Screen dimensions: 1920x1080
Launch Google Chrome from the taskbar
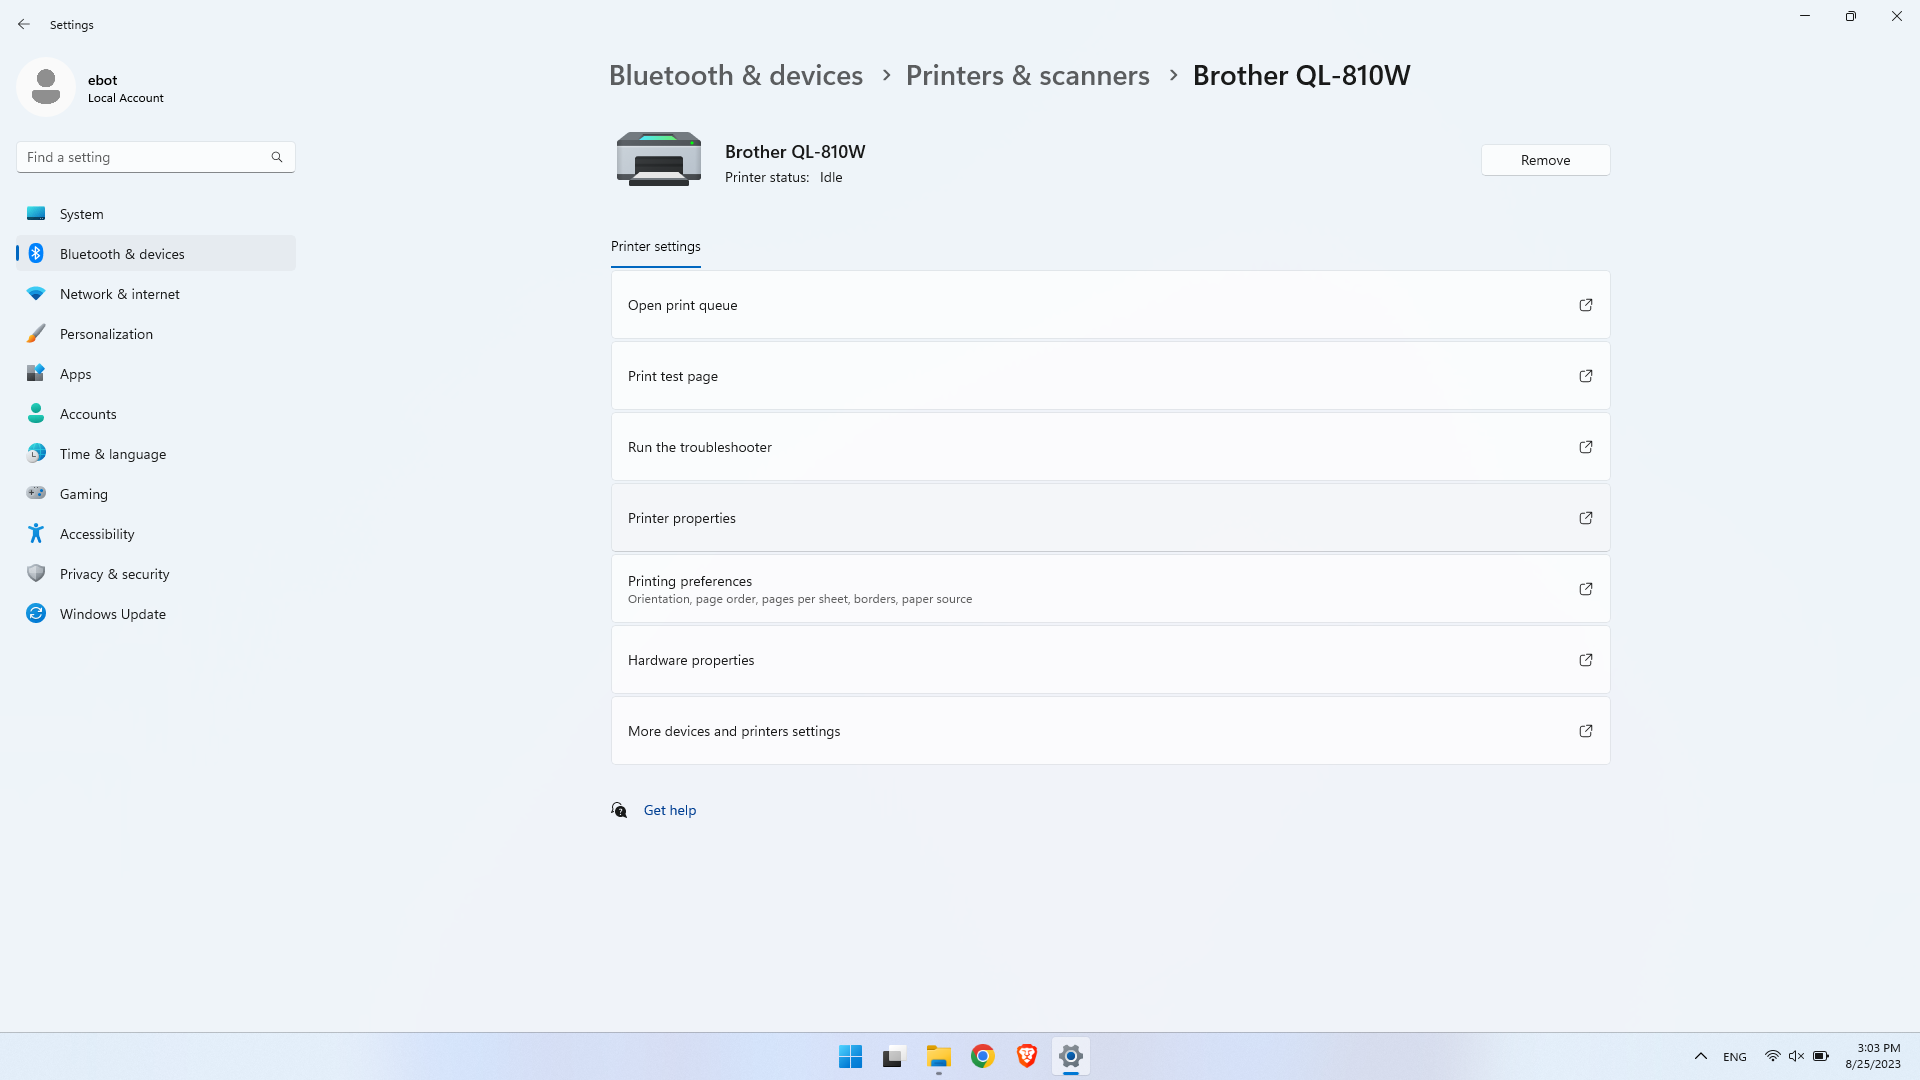tap(982, 1056)
